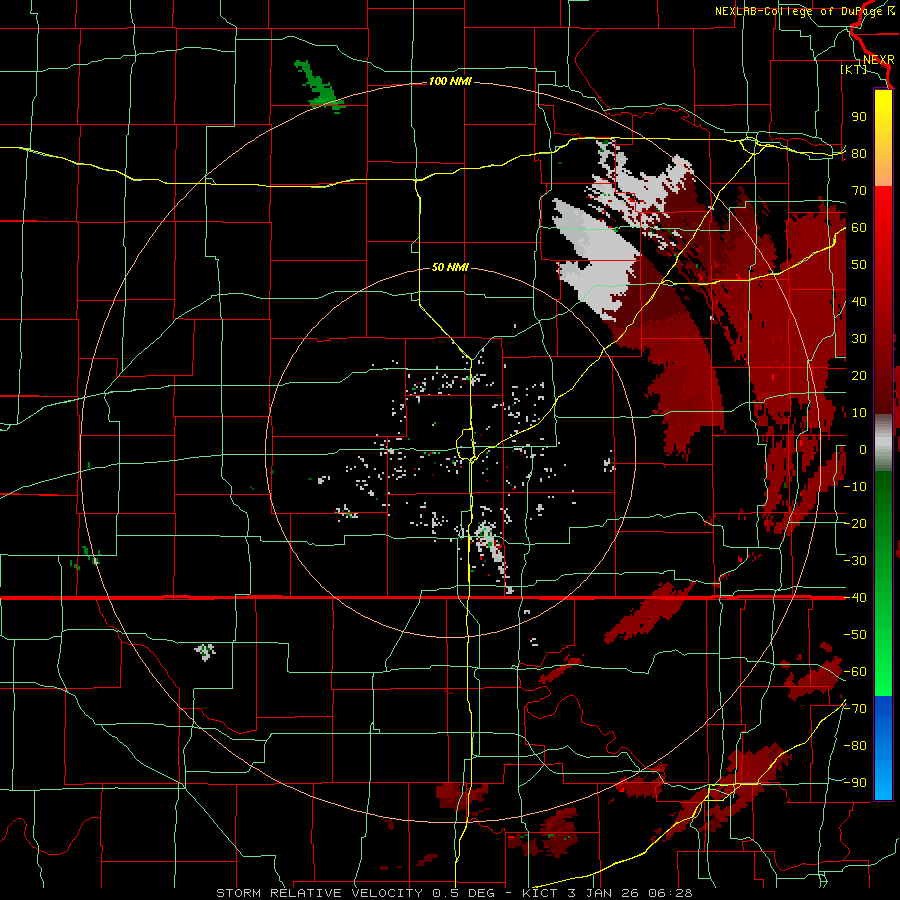Click the "0" value on the velocity scale

coord(863,449)
